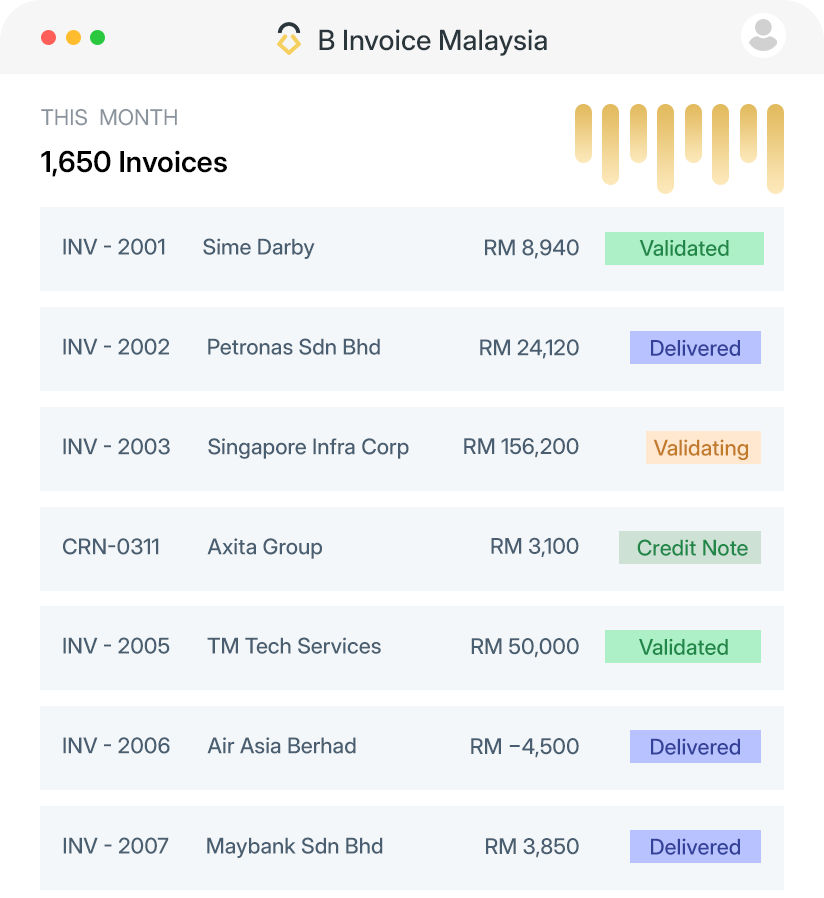Select credit note CRN-0311

[x=111, y=547]
